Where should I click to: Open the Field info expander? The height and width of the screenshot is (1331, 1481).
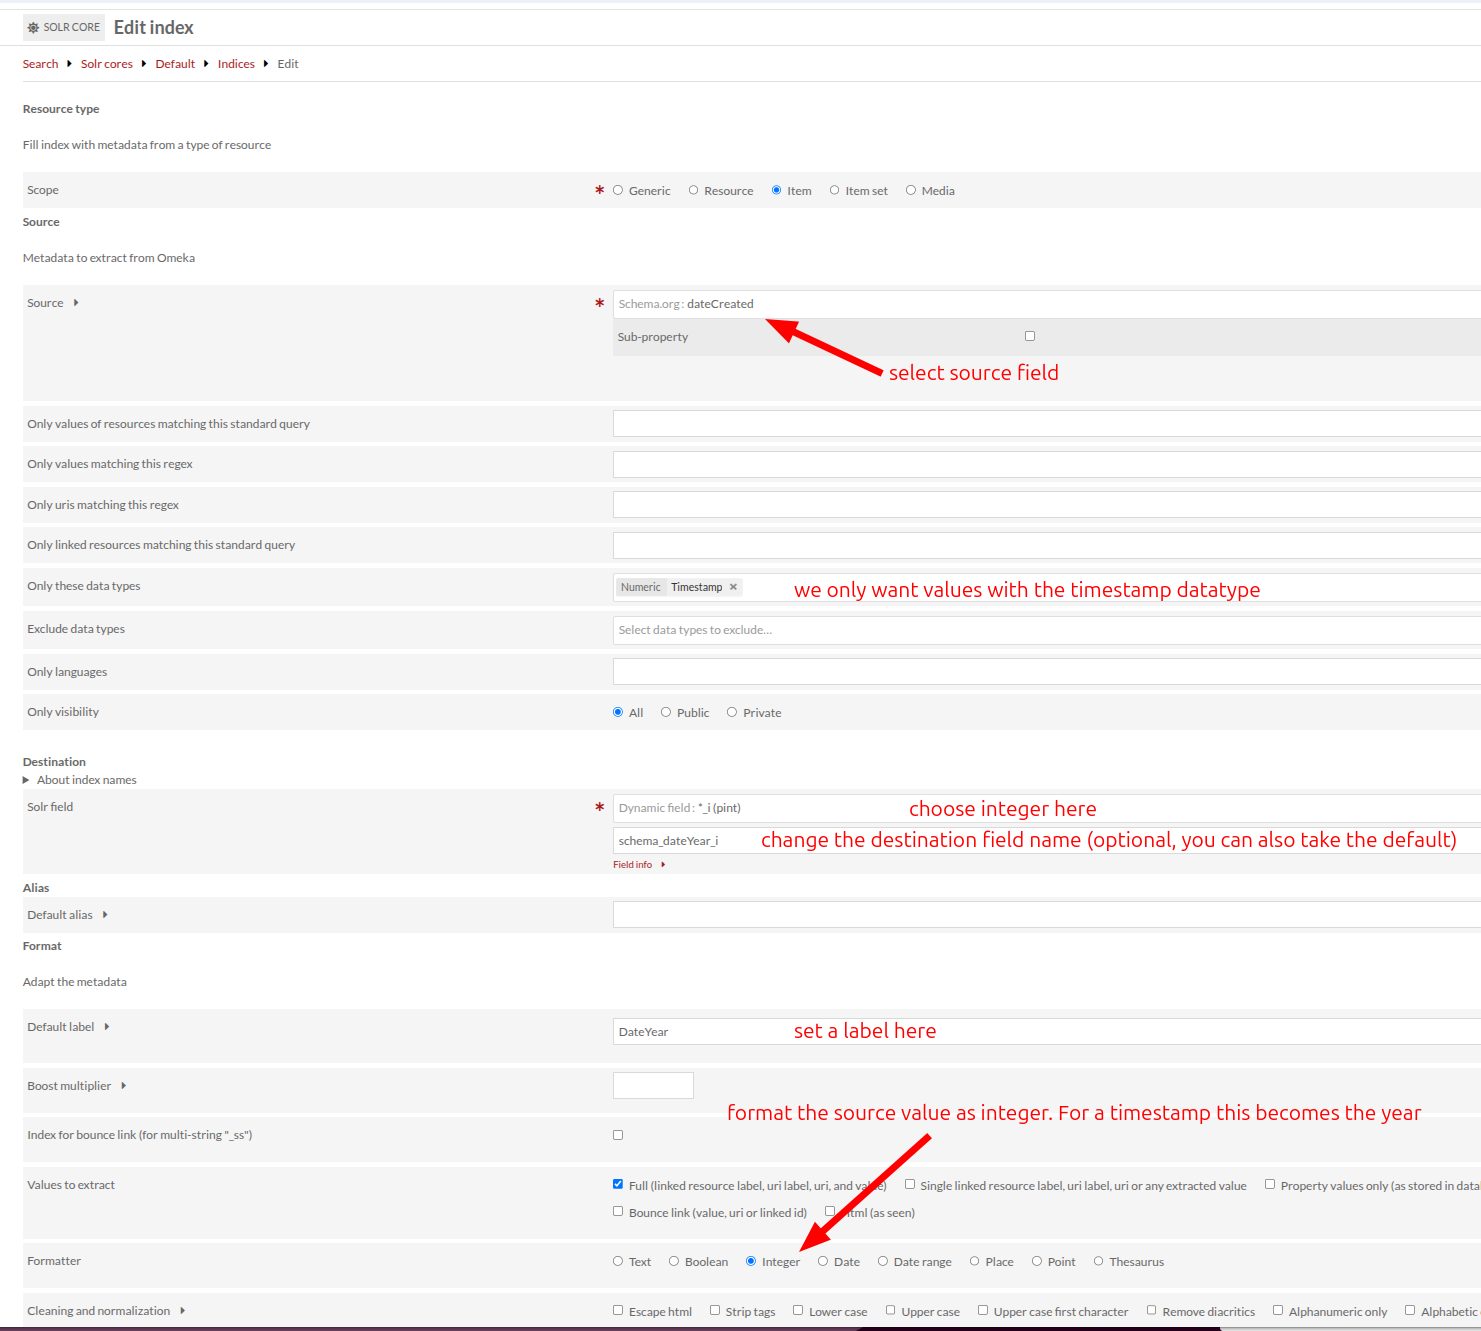pyautogui.click(x=662, y=865)
